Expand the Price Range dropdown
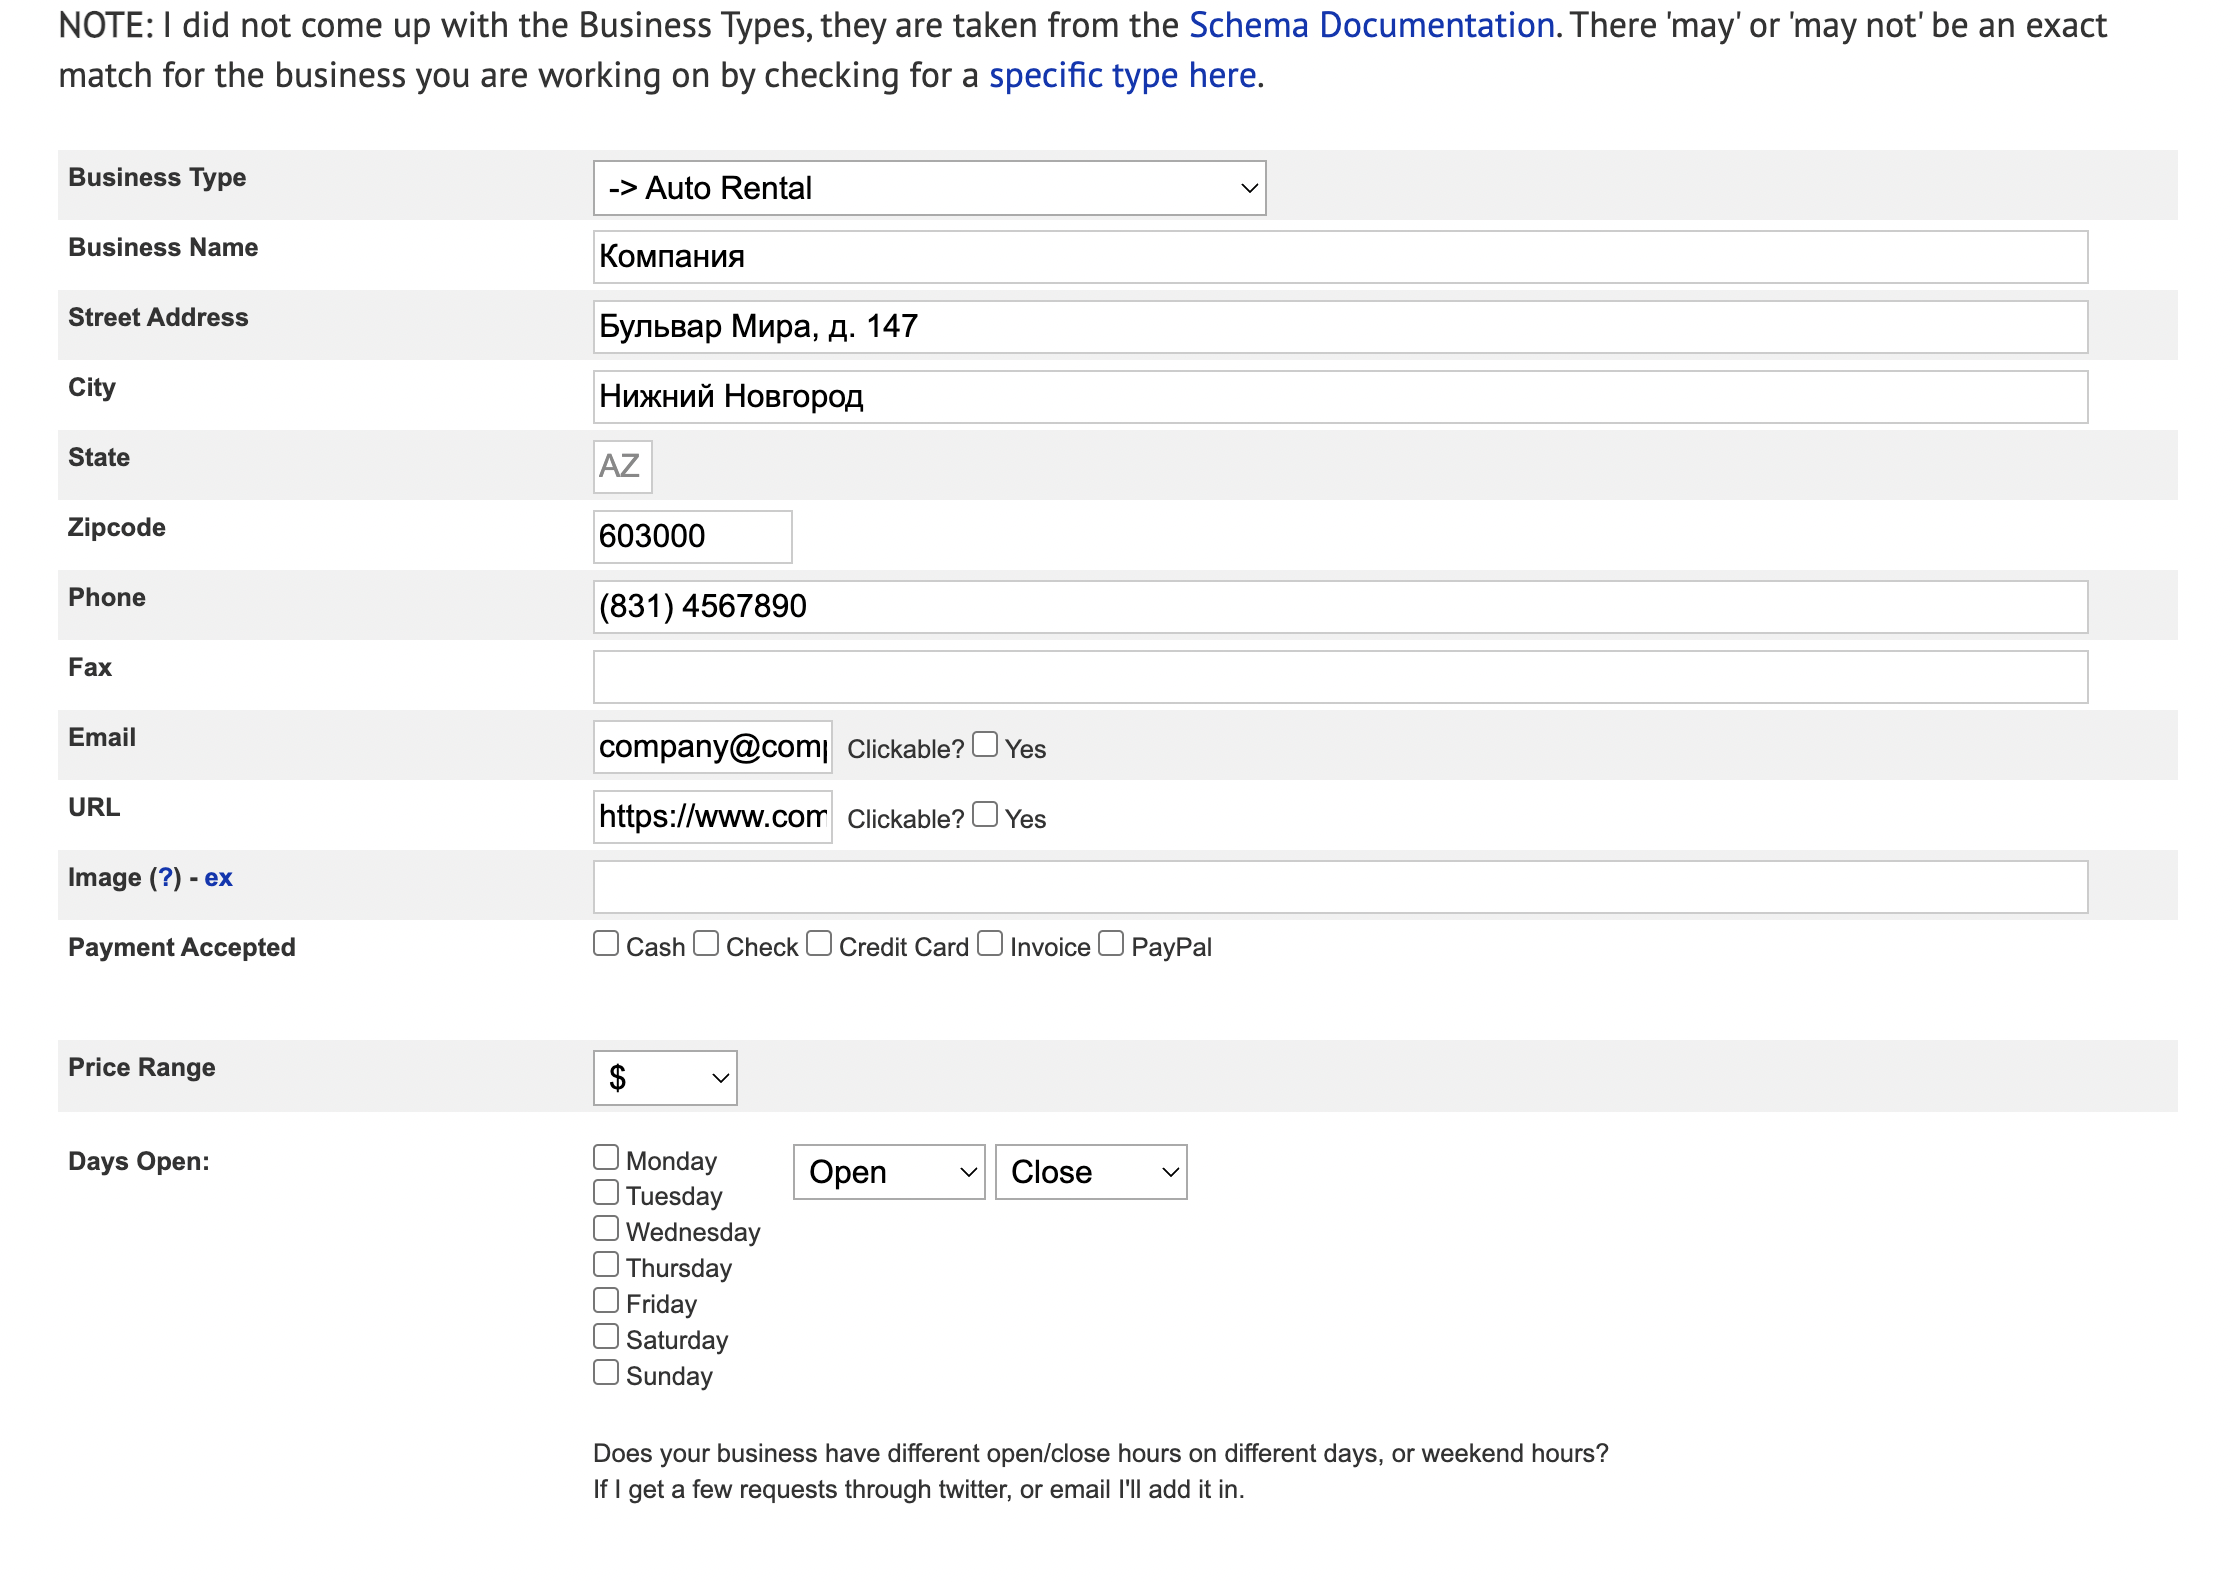Screen dimensions: 2234x1582 (x=665, y=1078)
